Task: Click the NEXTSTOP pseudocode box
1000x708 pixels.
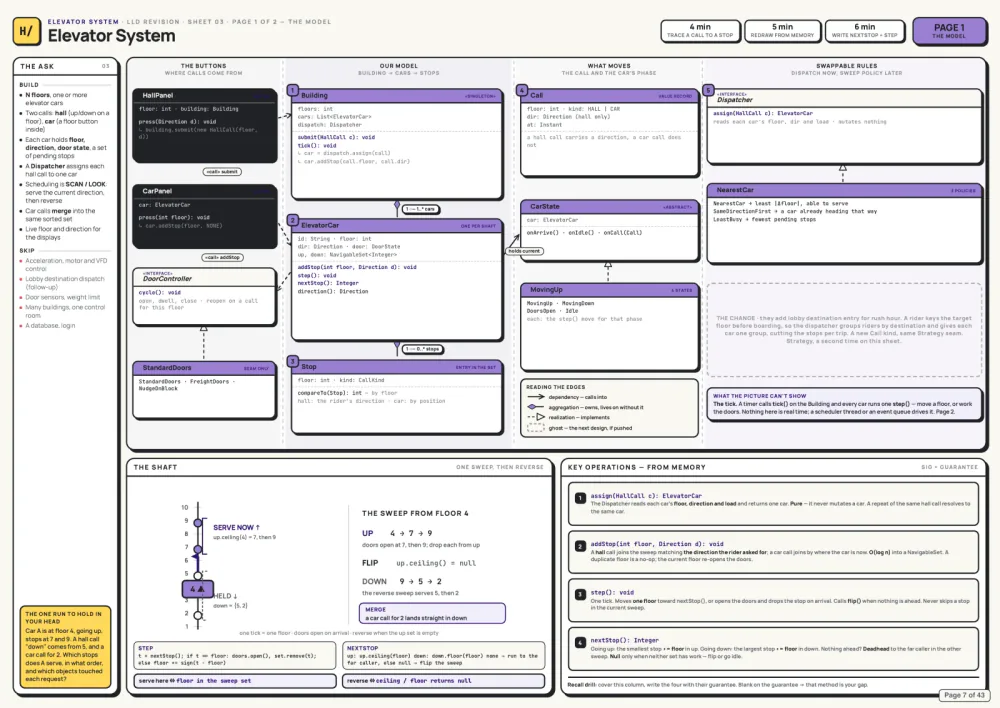Action: [443, 656]
